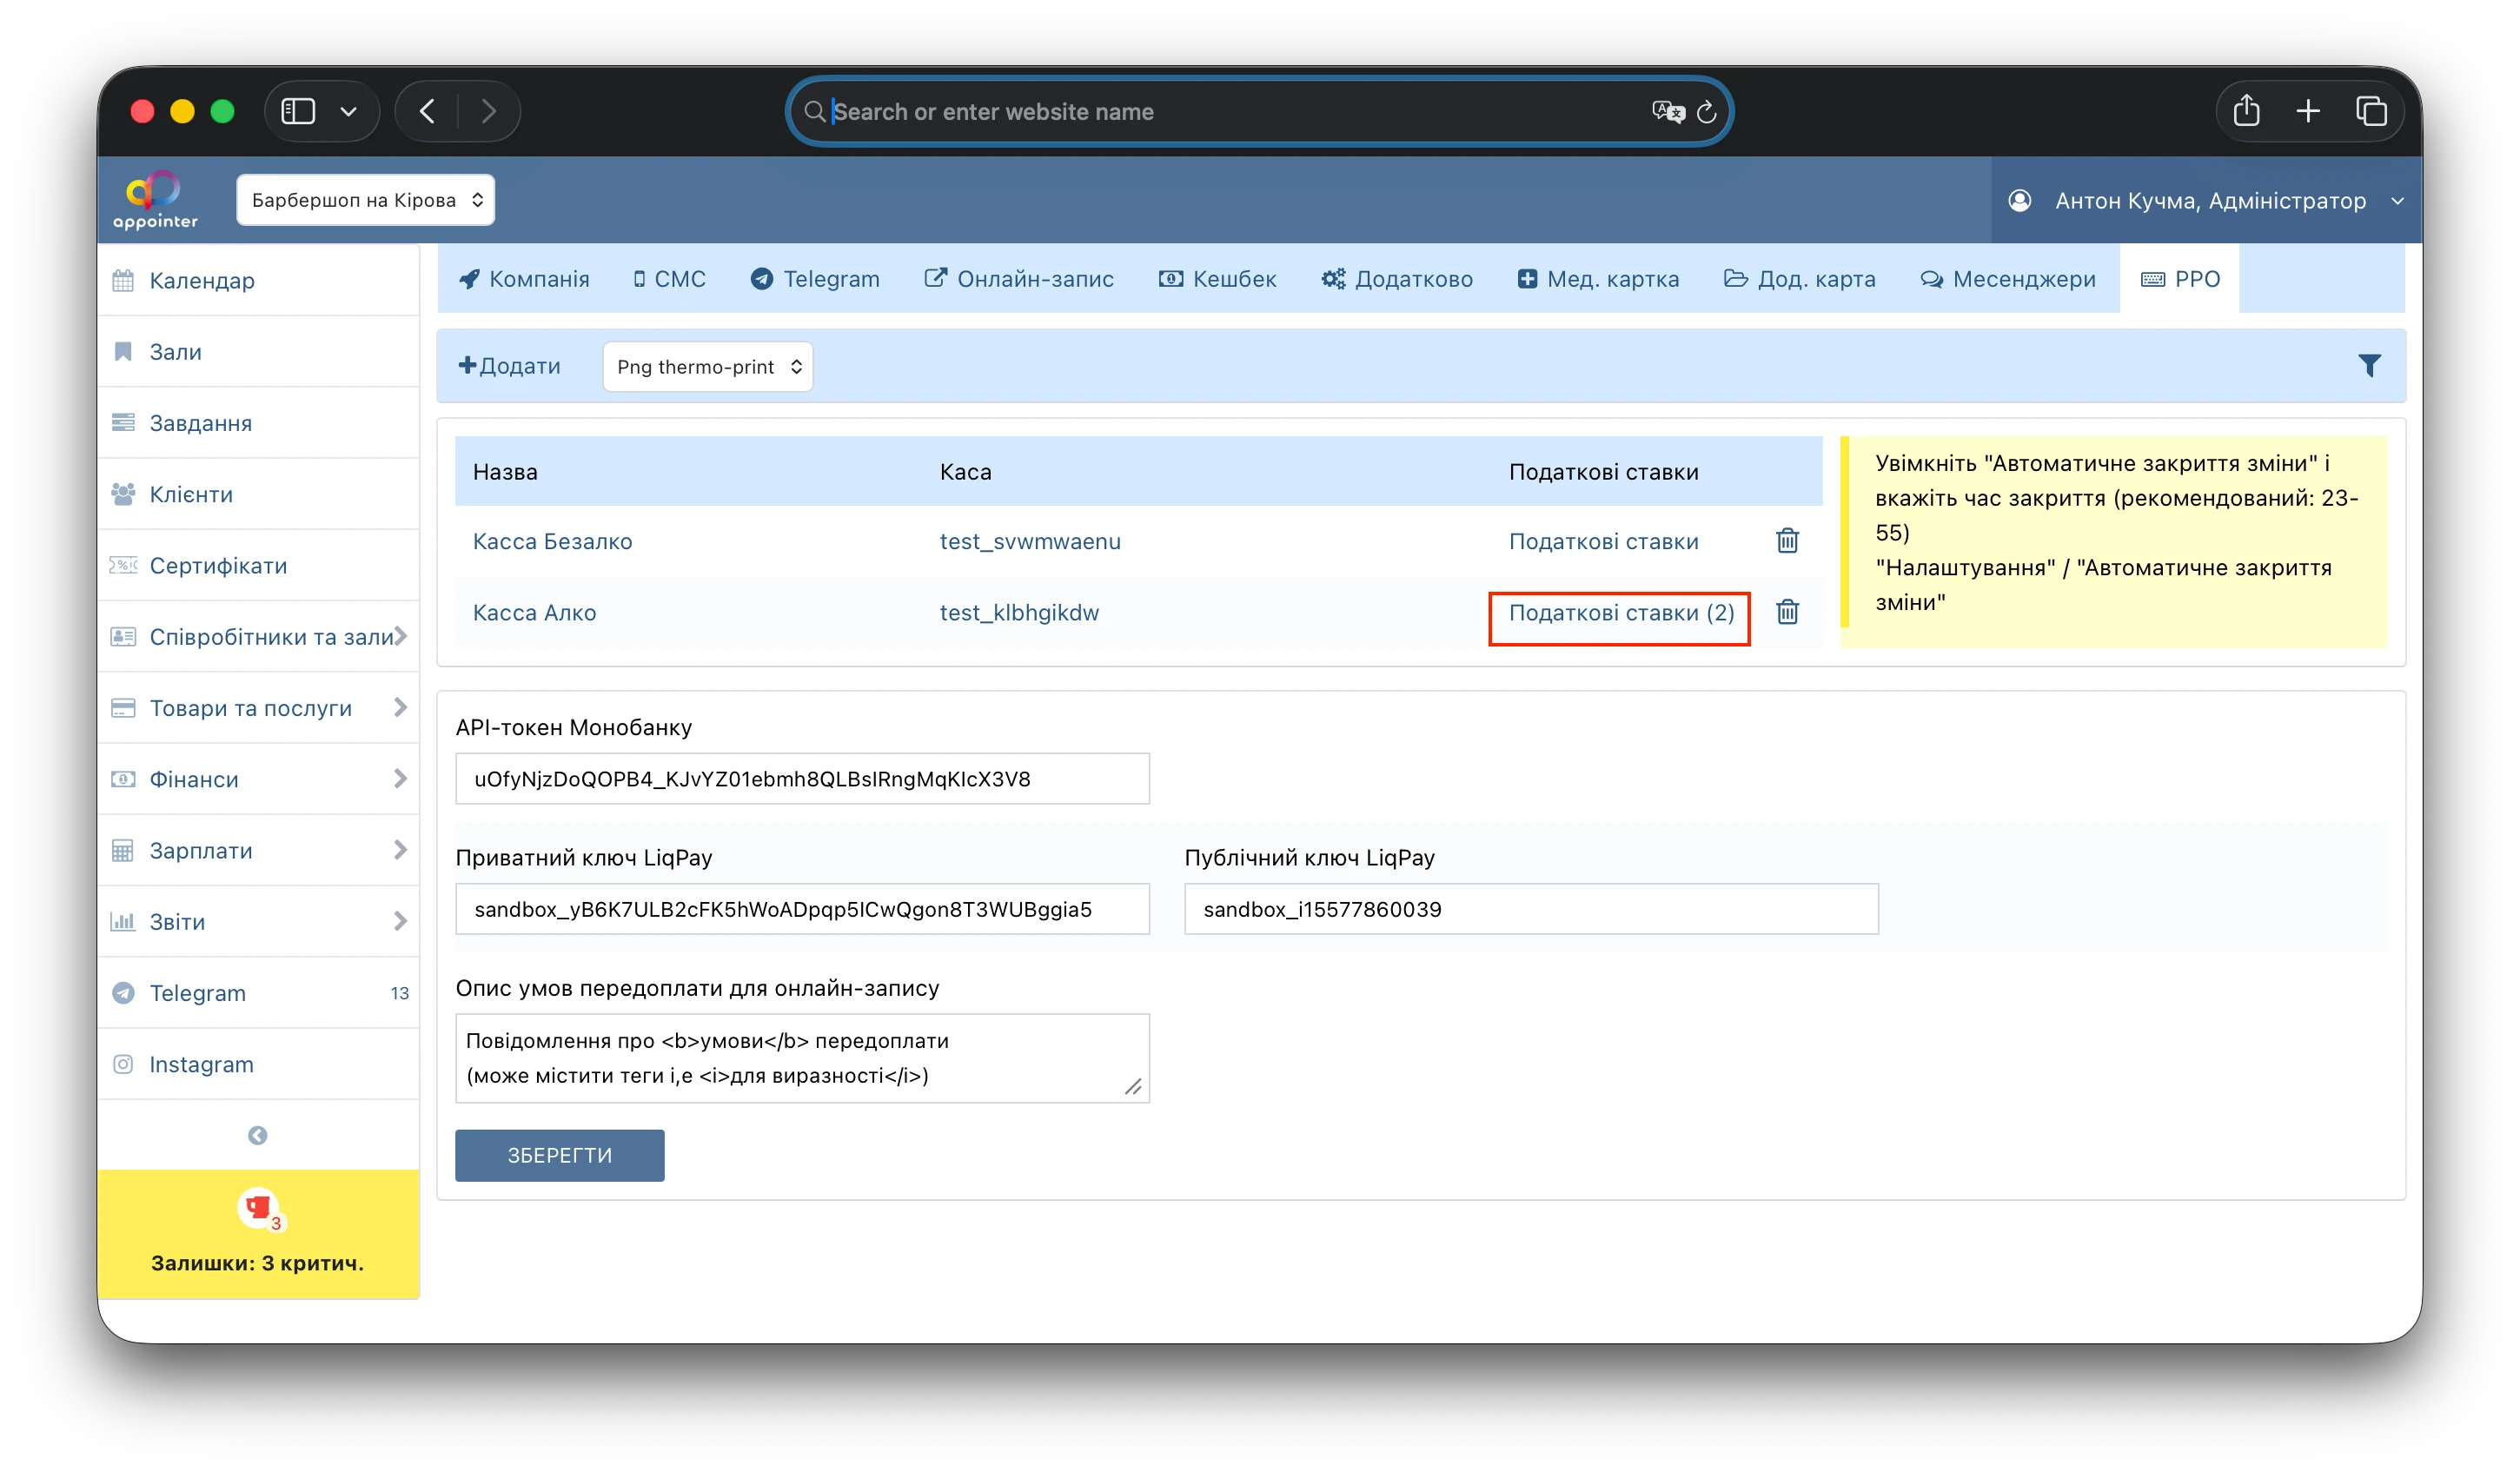The image size is (2520, 1472).
Task: Switch to the Мед. картка tab
Action: pyautogui.click(x=1598, y=278)
